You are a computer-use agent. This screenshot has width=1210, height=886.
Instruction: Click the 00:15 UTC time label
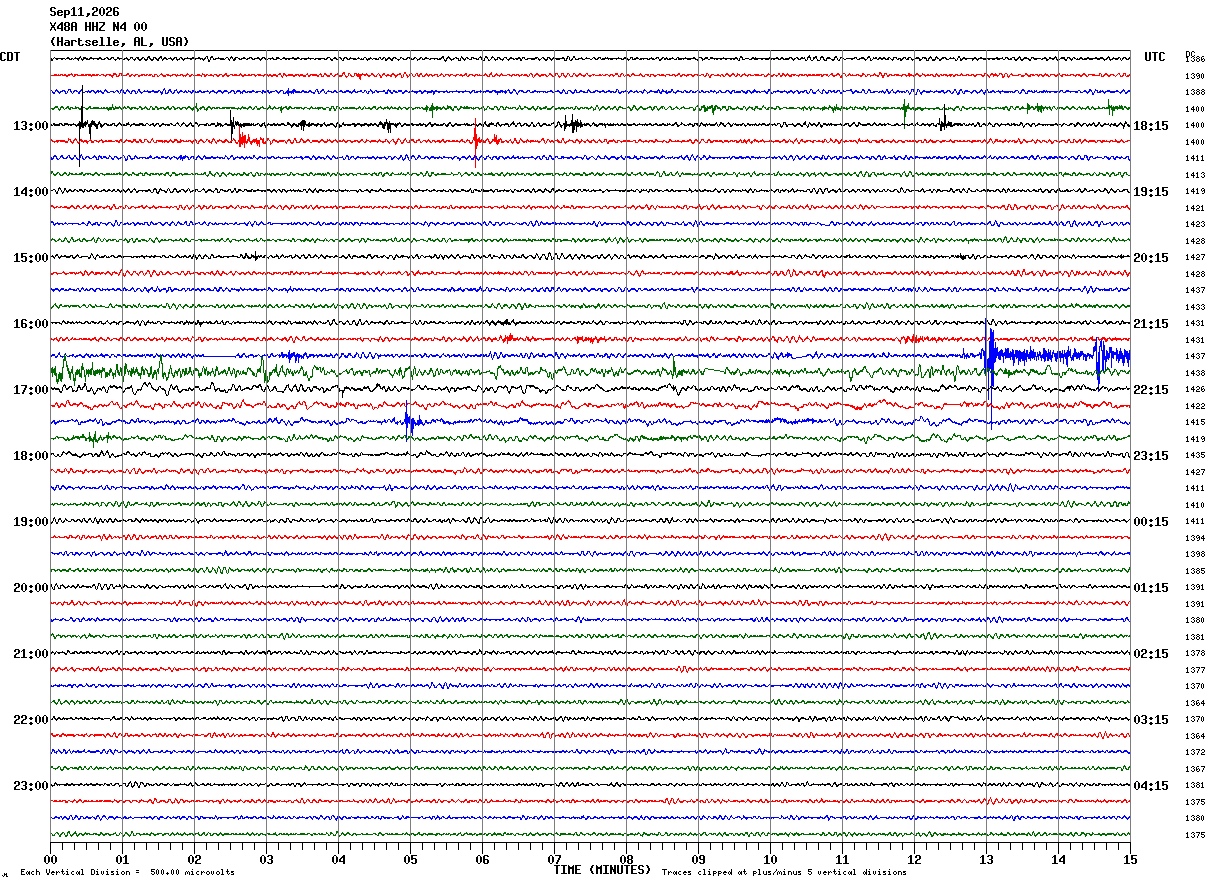pos(1151,522)
